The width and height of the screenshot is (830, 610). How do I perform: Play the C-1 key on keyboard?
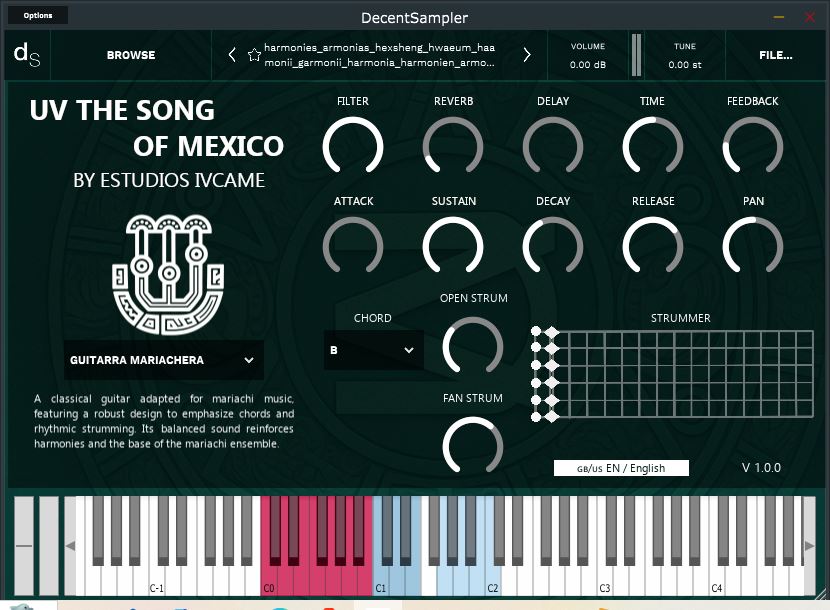pyautogui.click(x=156, y=582)
